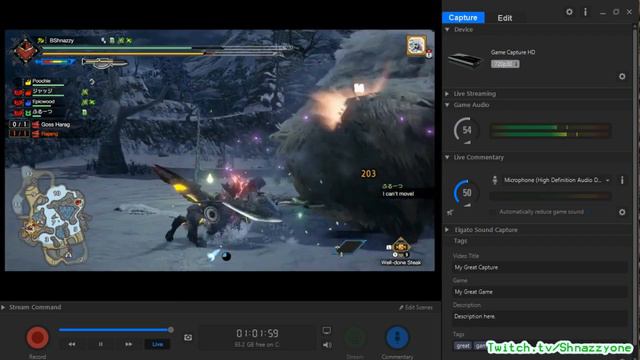Click the Video Title input field
Image resolution: width=640 pixels, height=360 pixels.
(539, 267)
